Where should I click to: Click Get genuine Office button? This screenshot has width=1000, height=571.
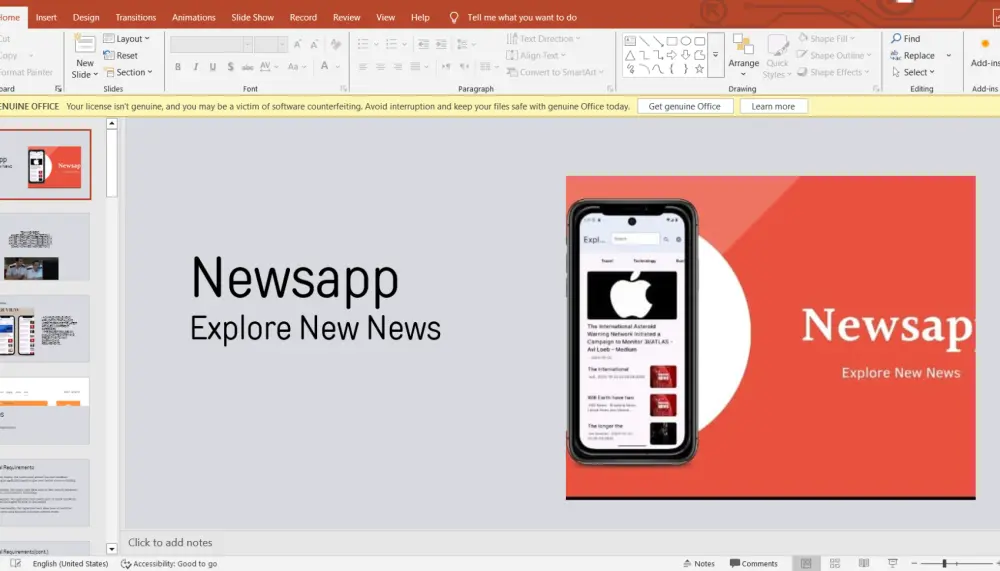[684, 107]
